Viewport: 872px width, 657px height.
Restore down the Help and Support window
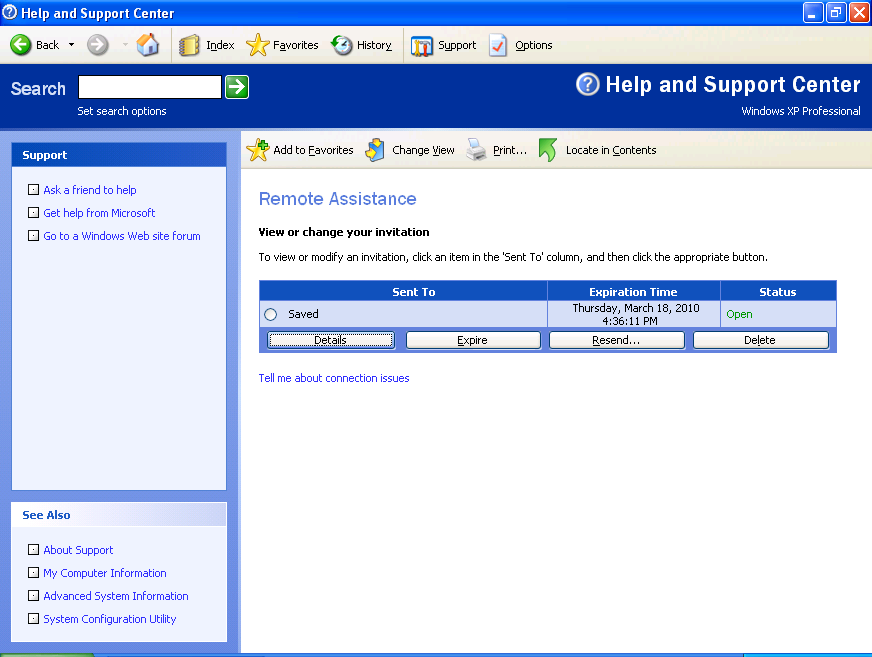[x=836, y=13]
